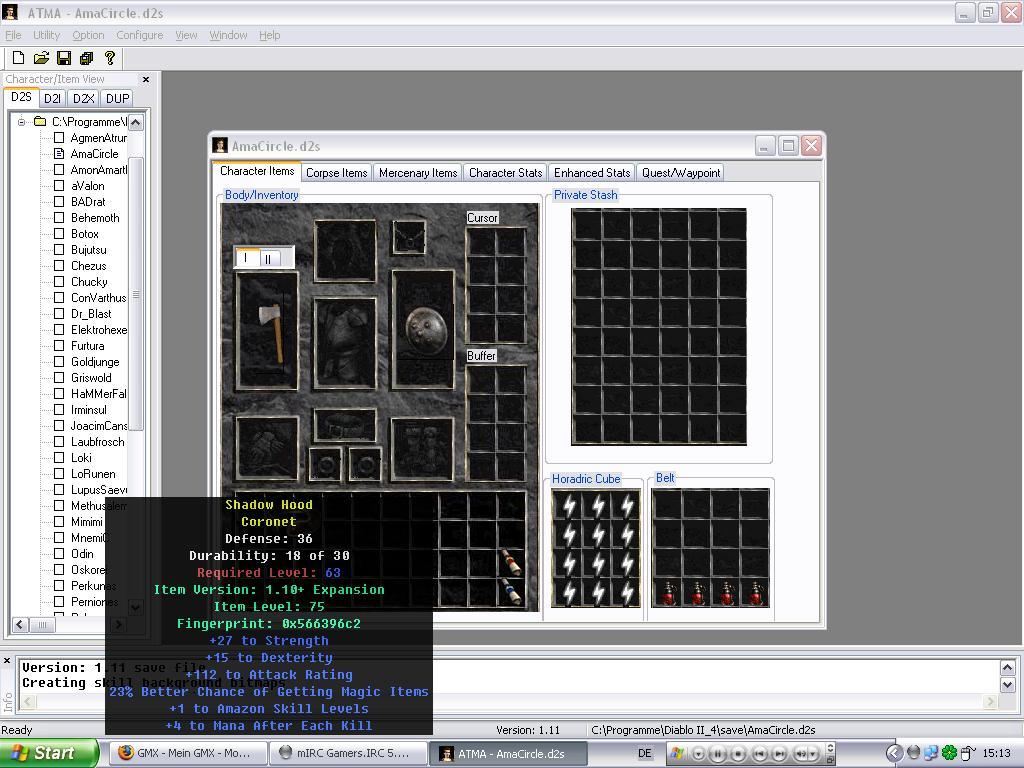Viewport: 1024px width, 768px height.
Task: Close the Info pane
Action: click(7, 661)
